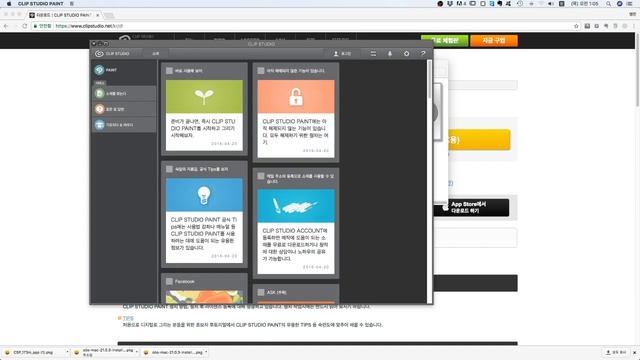
Task: Go back using the browser back arrow
Action: pos(6,26)
